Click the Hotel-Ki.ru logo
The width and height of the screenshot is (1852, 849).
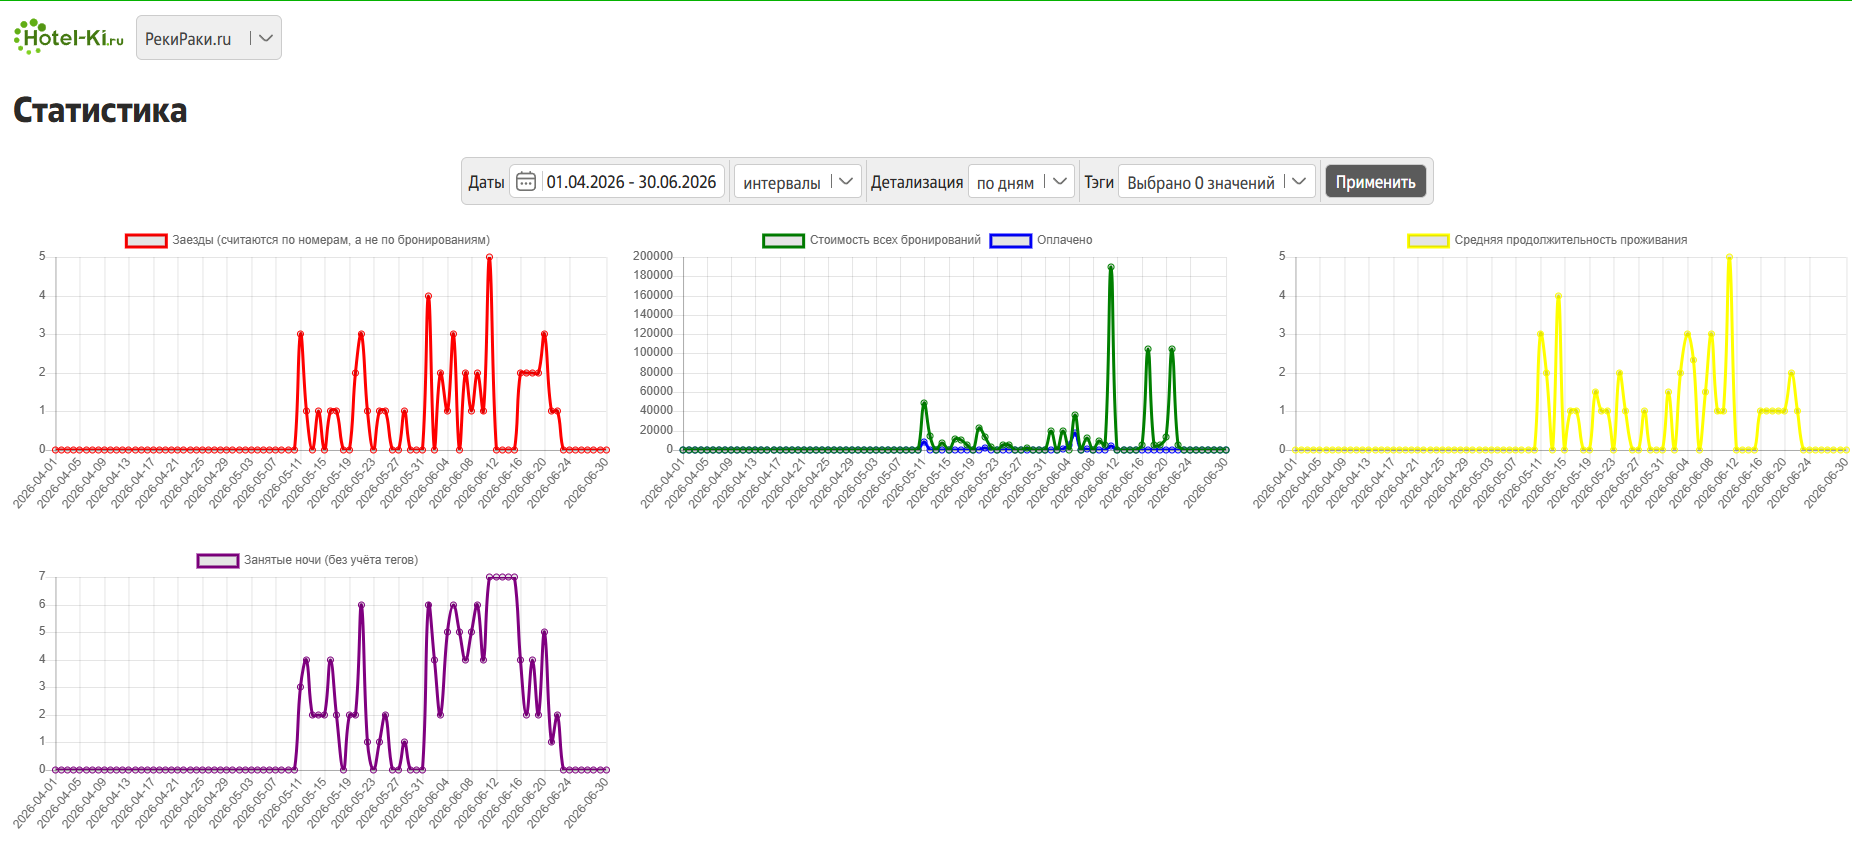69,37
